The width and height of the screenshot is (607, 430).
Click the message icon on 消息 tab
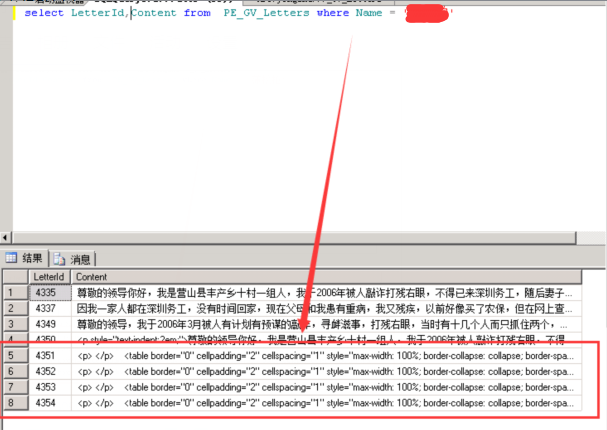tap(62, 258)
